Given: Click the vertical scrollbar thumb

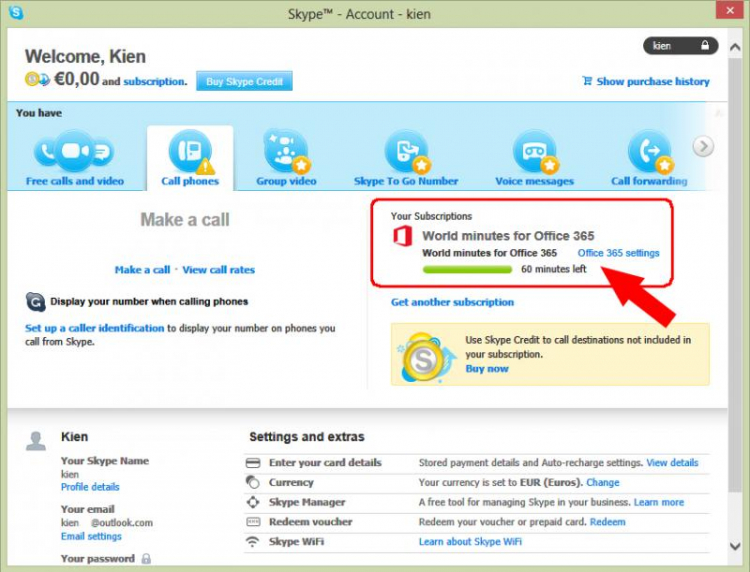Looking at the screenshot, I should pyautogui.click(x=735, y=275).
